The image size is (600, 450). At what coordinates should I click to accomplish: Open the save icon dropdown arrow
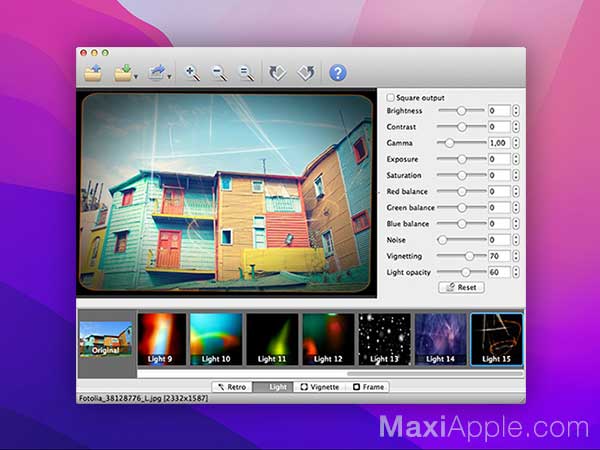(136, 76)
